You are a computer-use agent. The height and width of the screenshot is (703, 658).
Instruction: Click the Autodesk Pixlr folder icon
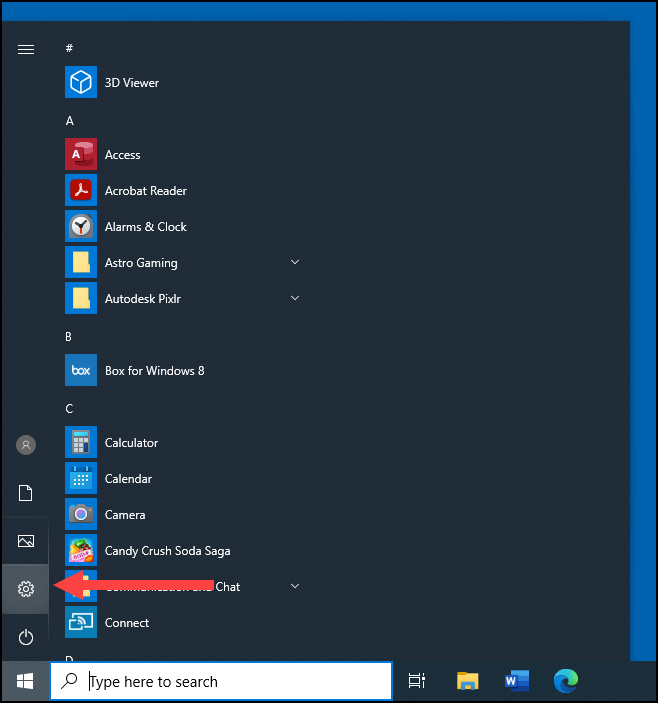(x=81, y=298)
